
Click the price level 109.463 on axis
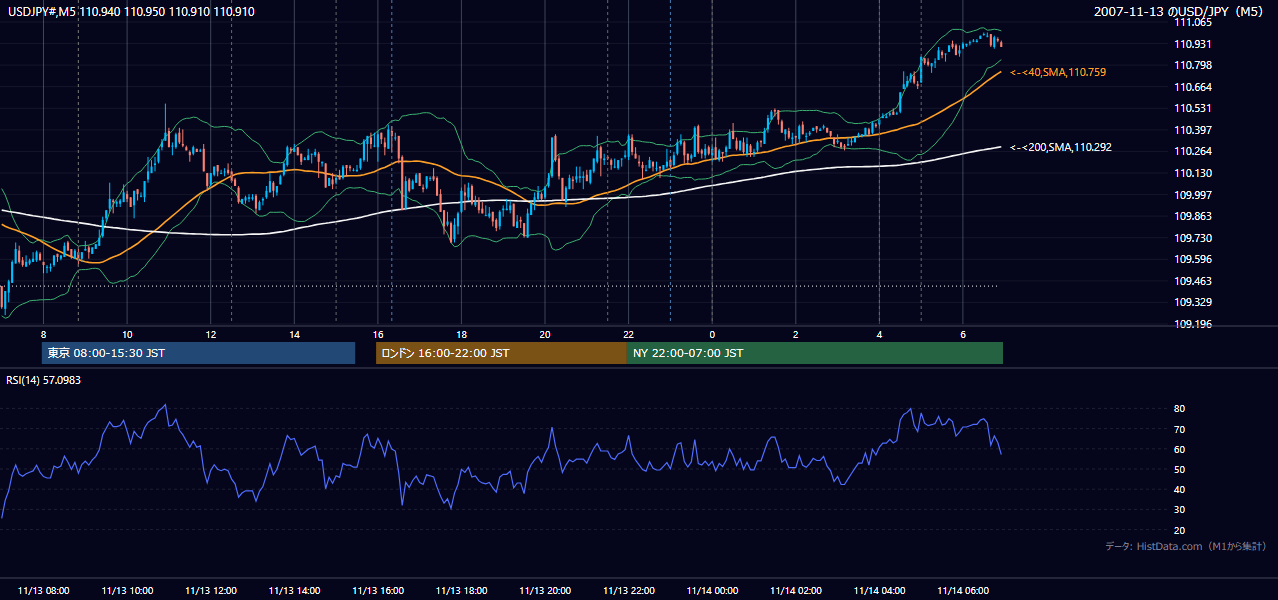click(x=1193, y=281)
